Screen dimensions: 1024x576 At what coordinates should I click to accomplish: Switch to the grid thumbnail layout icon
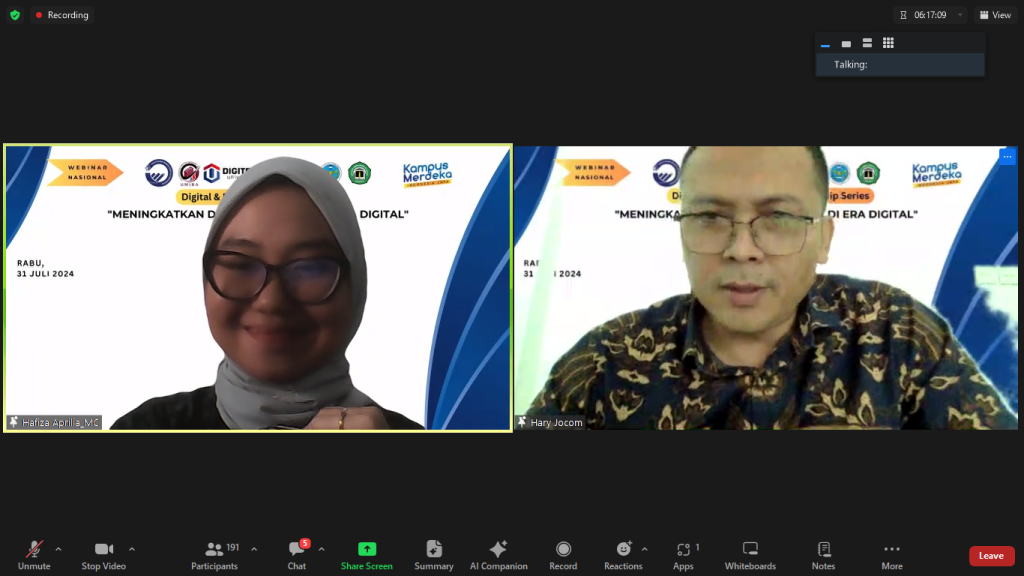click(888, 43)
